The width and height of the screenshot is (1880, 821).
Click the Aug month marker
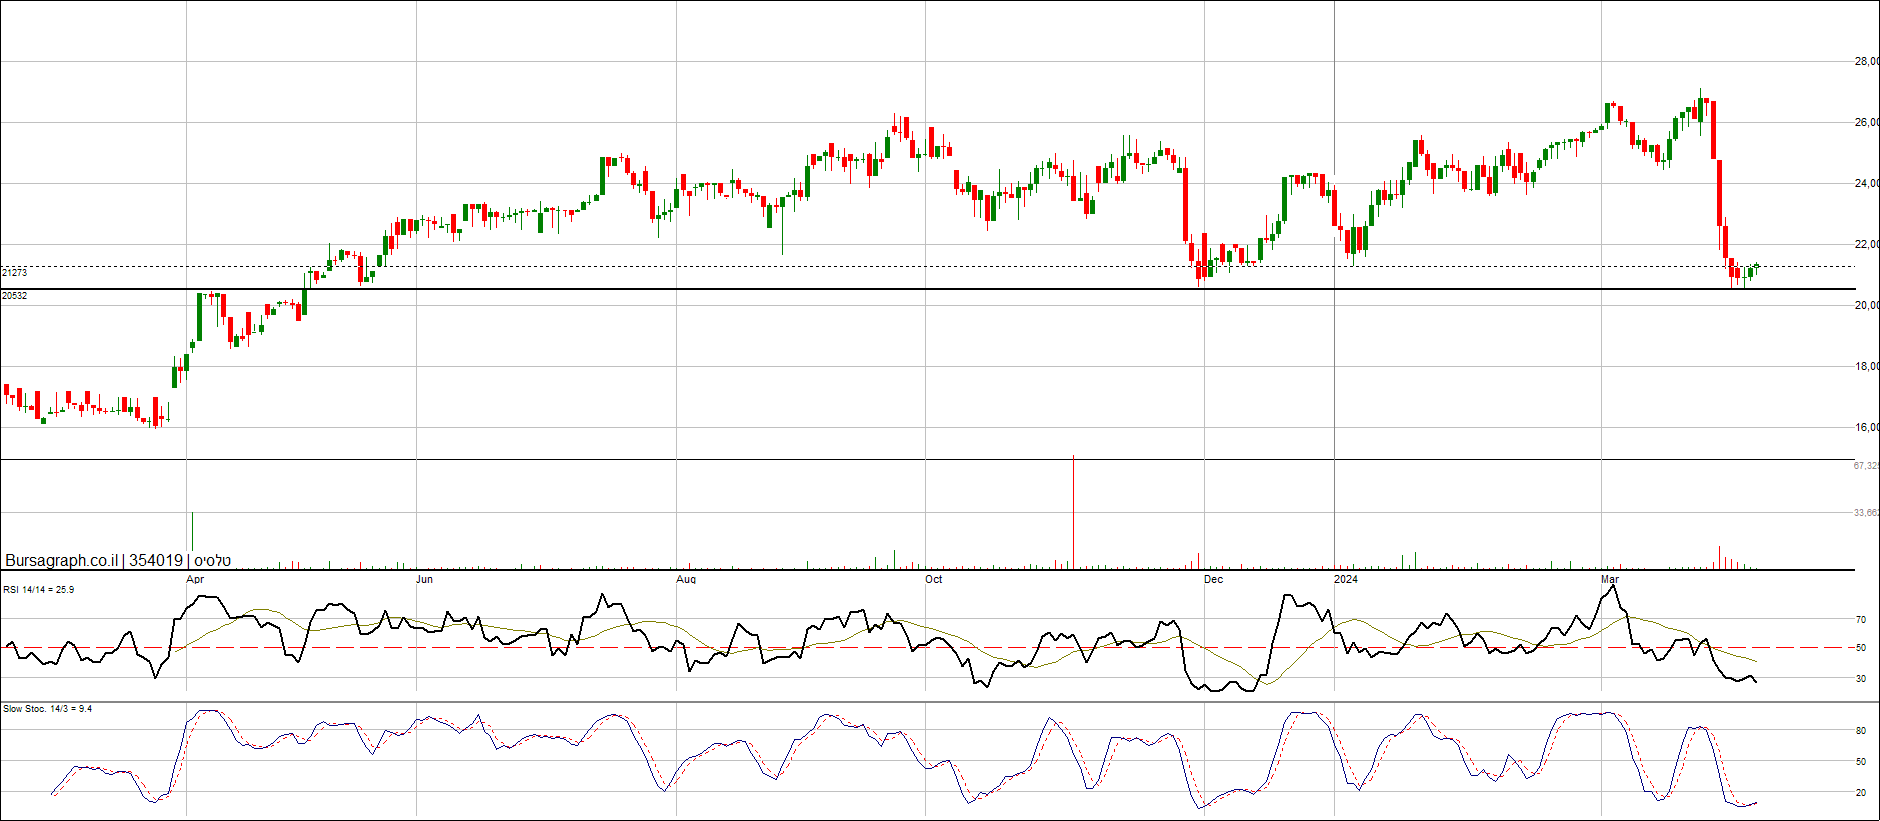(x=686, y=580)
